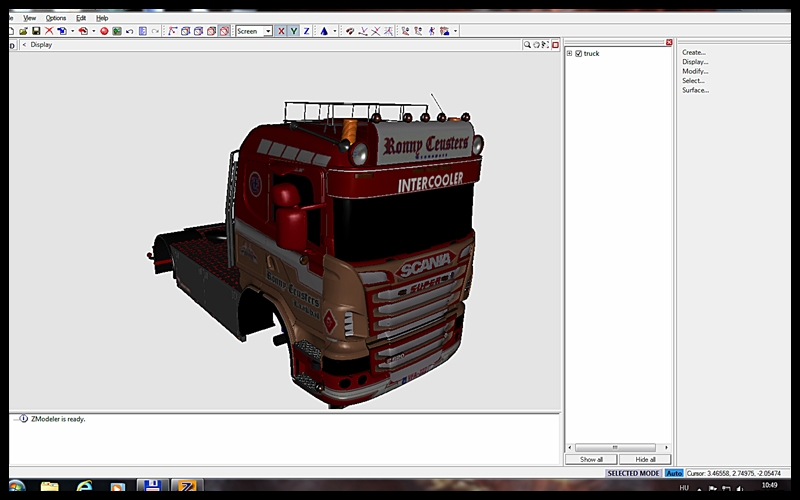Click the last blue axes helper icon
Viewport: 800px width, 500px height.
click(388, 31)
